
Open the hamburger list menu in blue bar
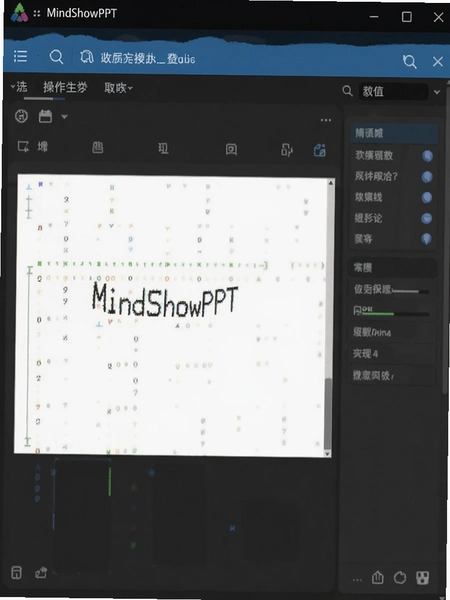20,56
